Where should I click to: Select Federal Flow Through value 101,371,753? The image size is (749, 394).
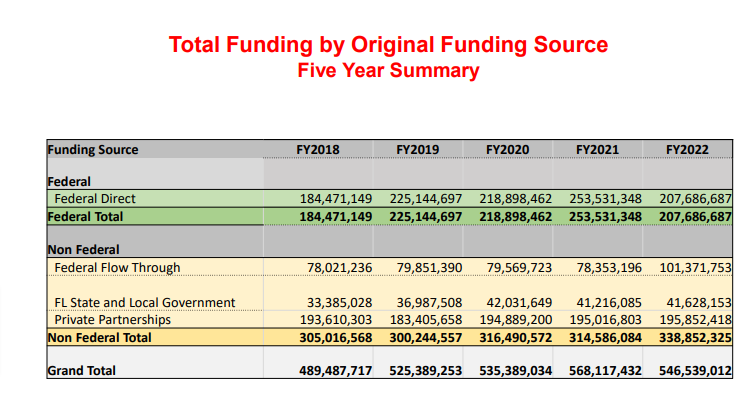click(x=696, y=267)
